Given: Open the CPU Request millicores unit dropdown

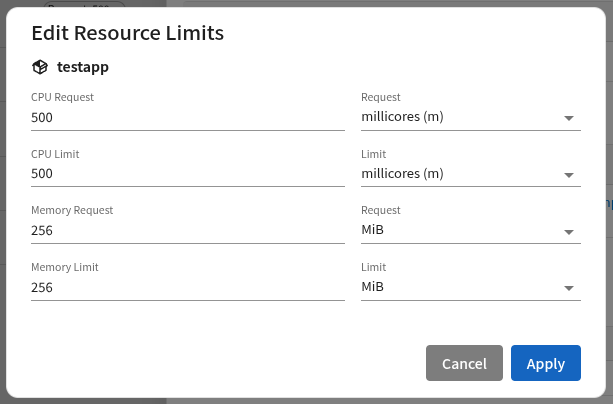Looking at the screenshot, I should click(458, 117).
